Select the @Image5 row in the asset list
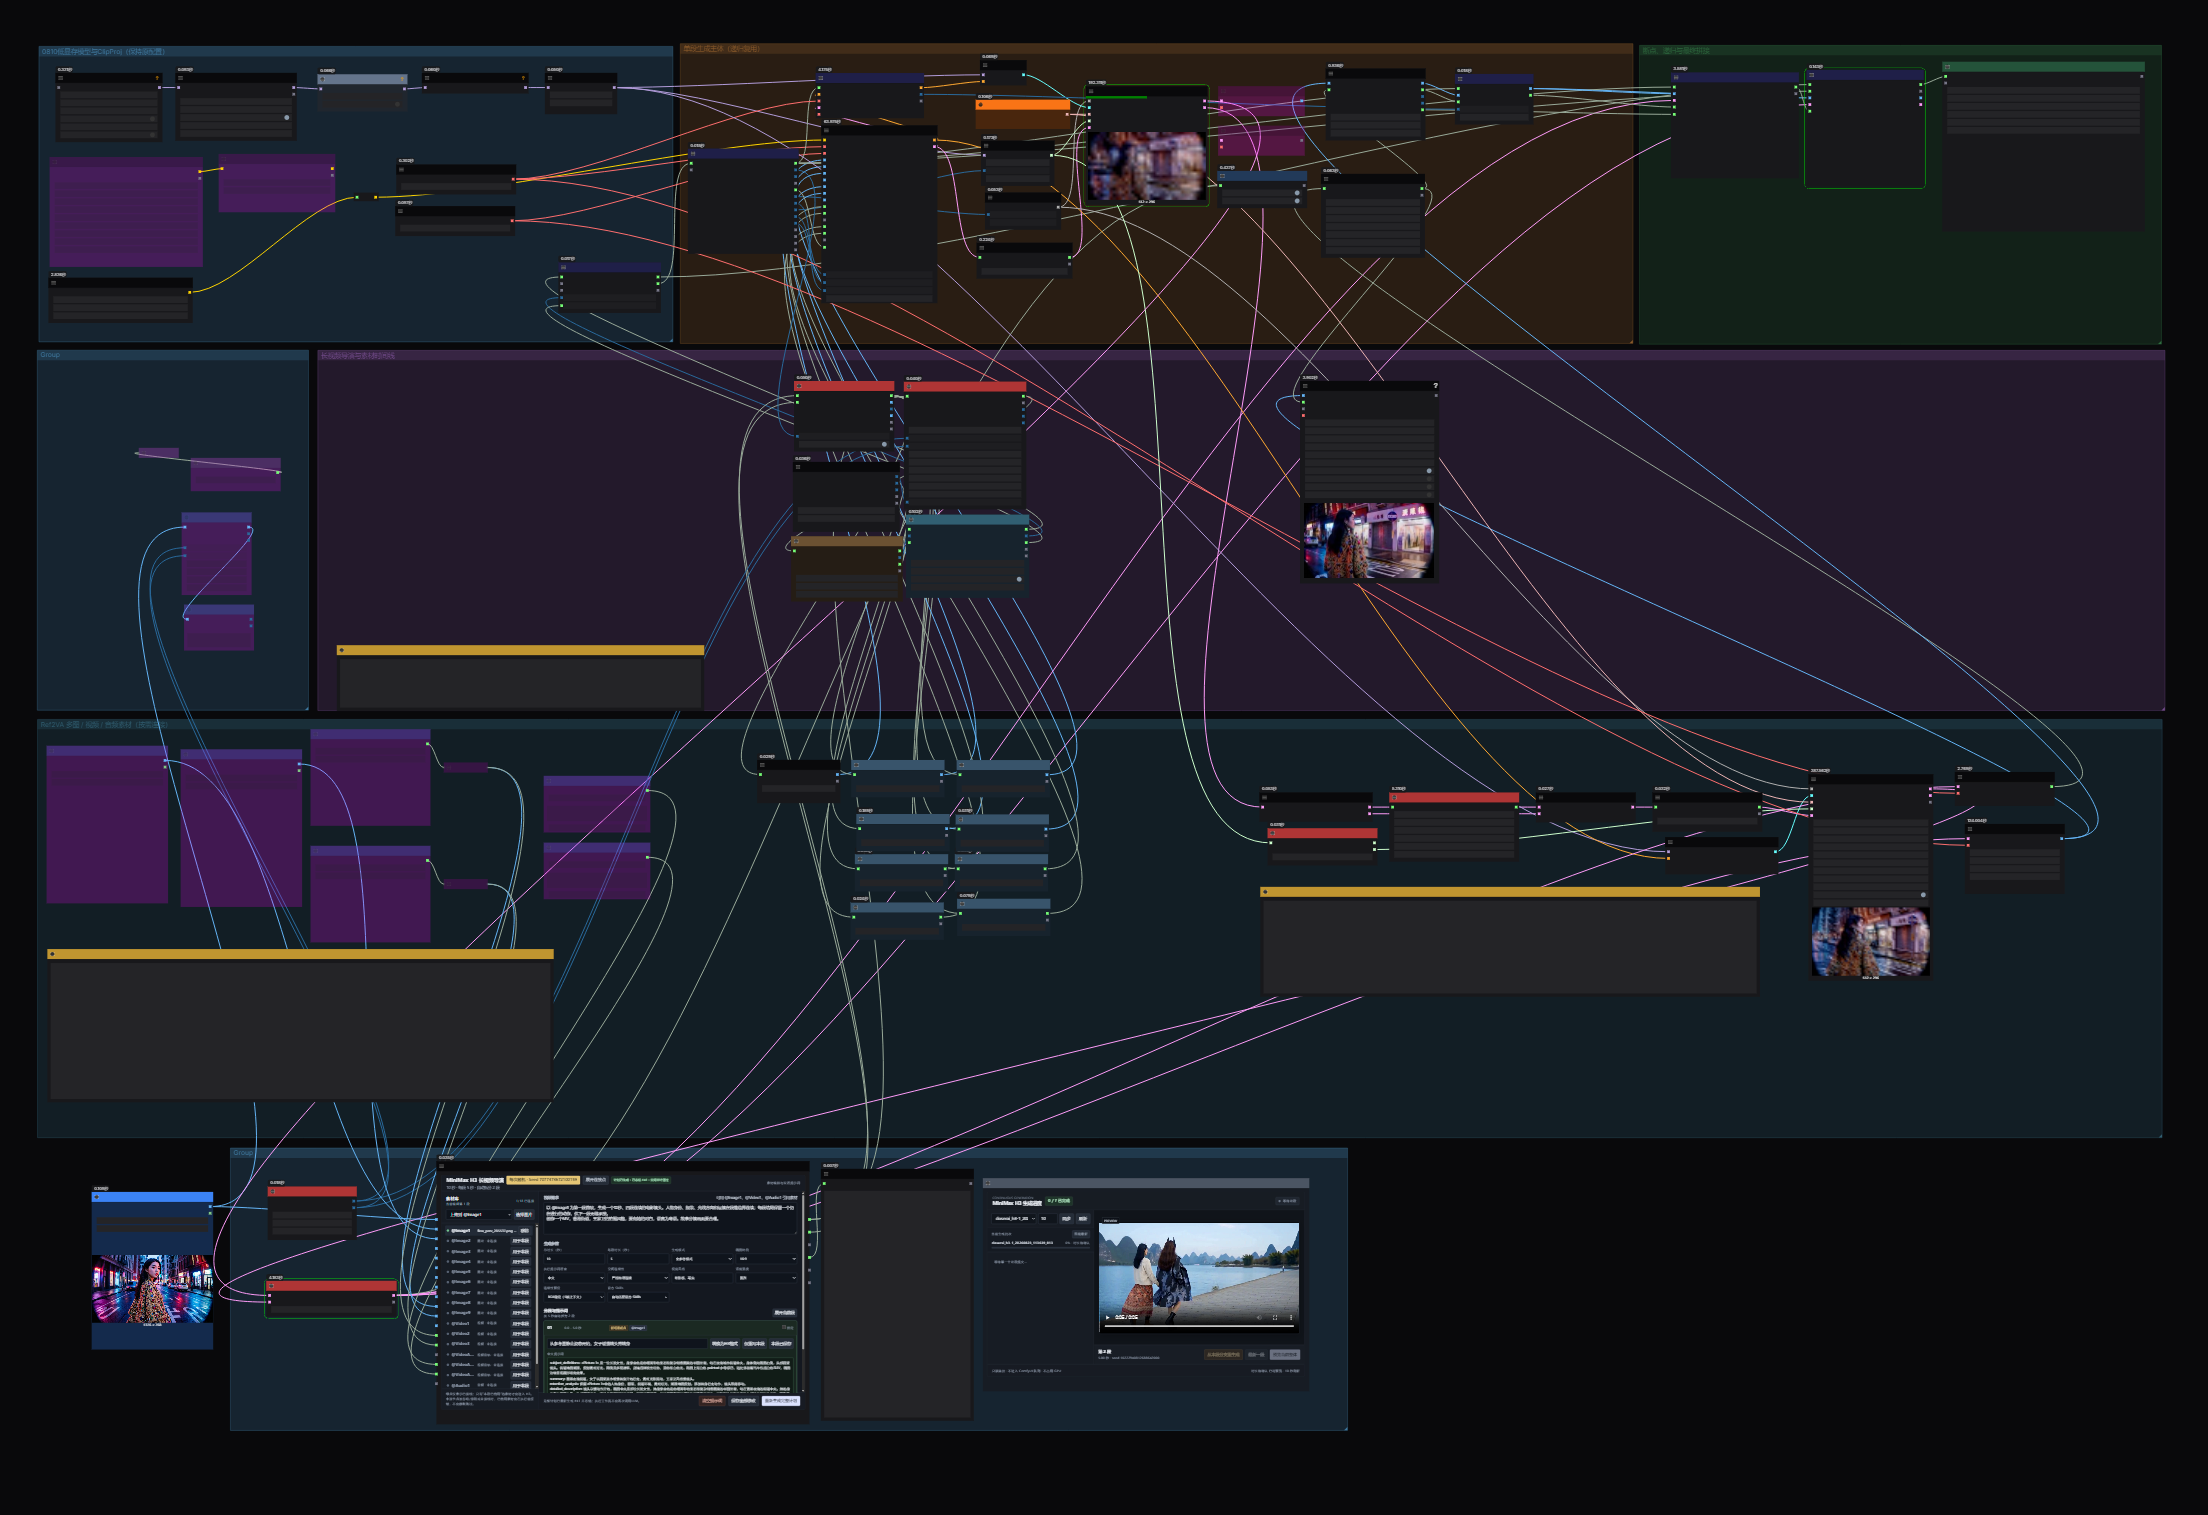The width and height of the screenshot is (2208, 1515). tap(488, 1272)
